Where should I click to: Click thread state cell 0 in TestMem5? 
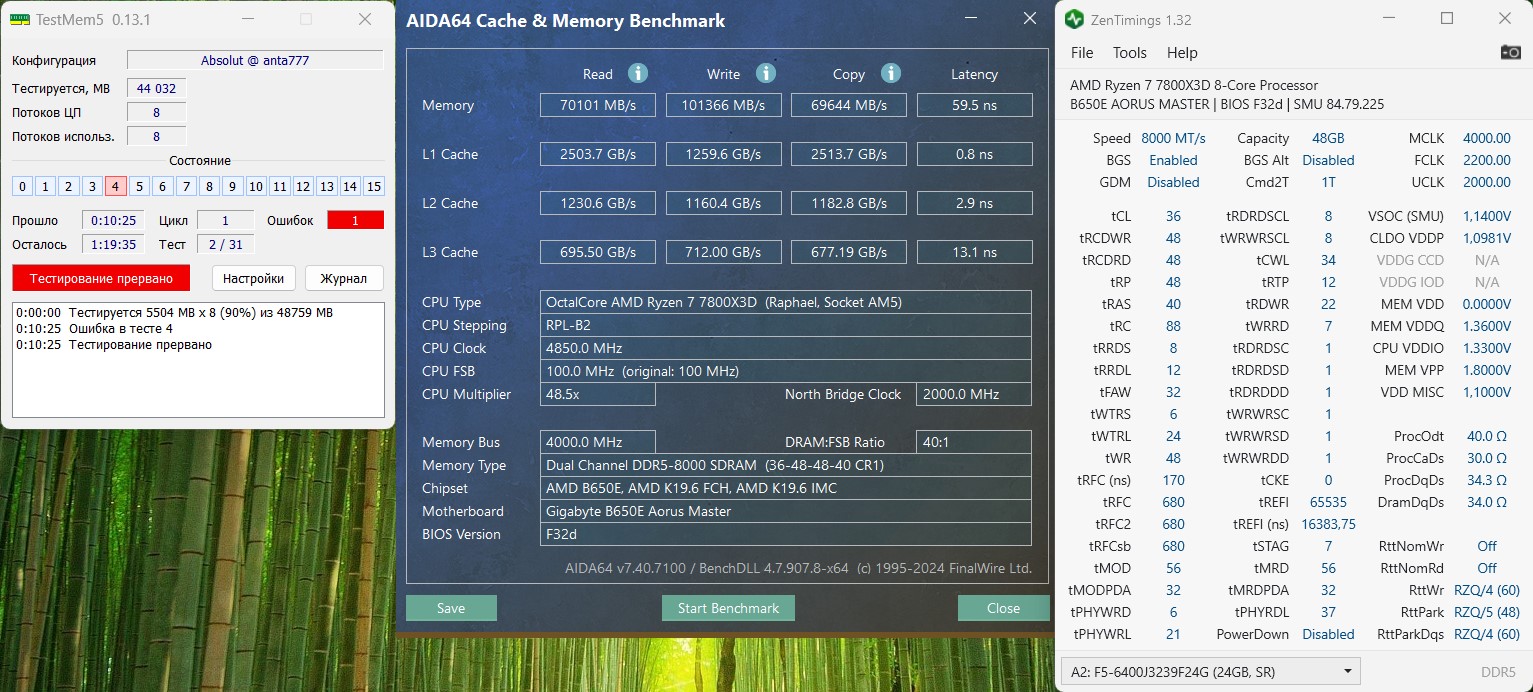click(x=22, y=186)
